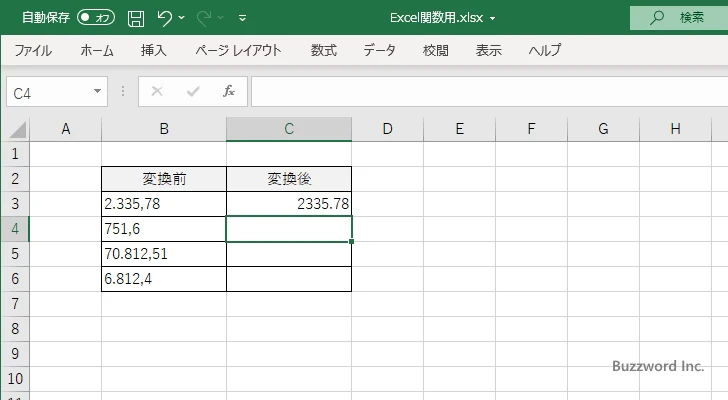Click the 変換前 header cell
This screenshot has width=728, height=400.
pos(164,179)
